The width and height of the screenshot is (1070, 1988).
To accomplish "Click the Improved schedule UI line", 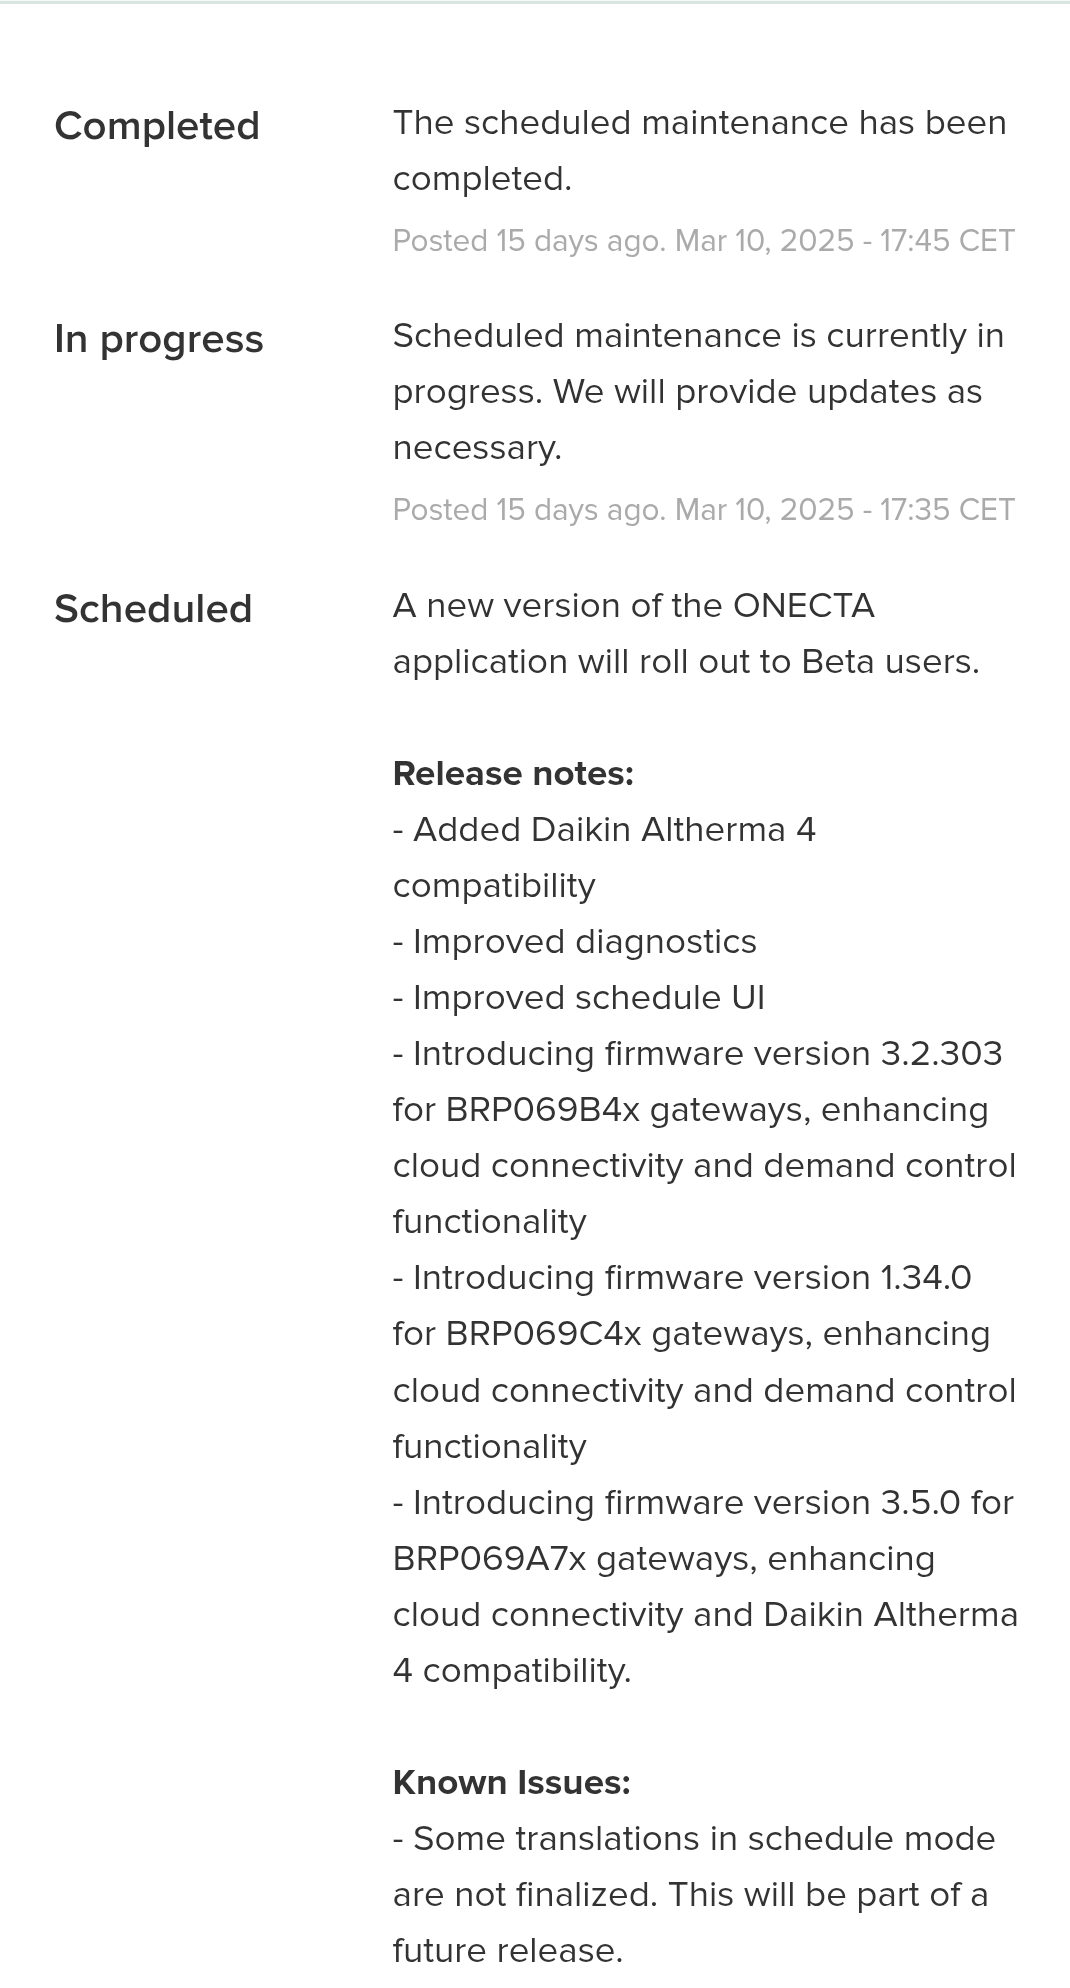I will (579, 998).
